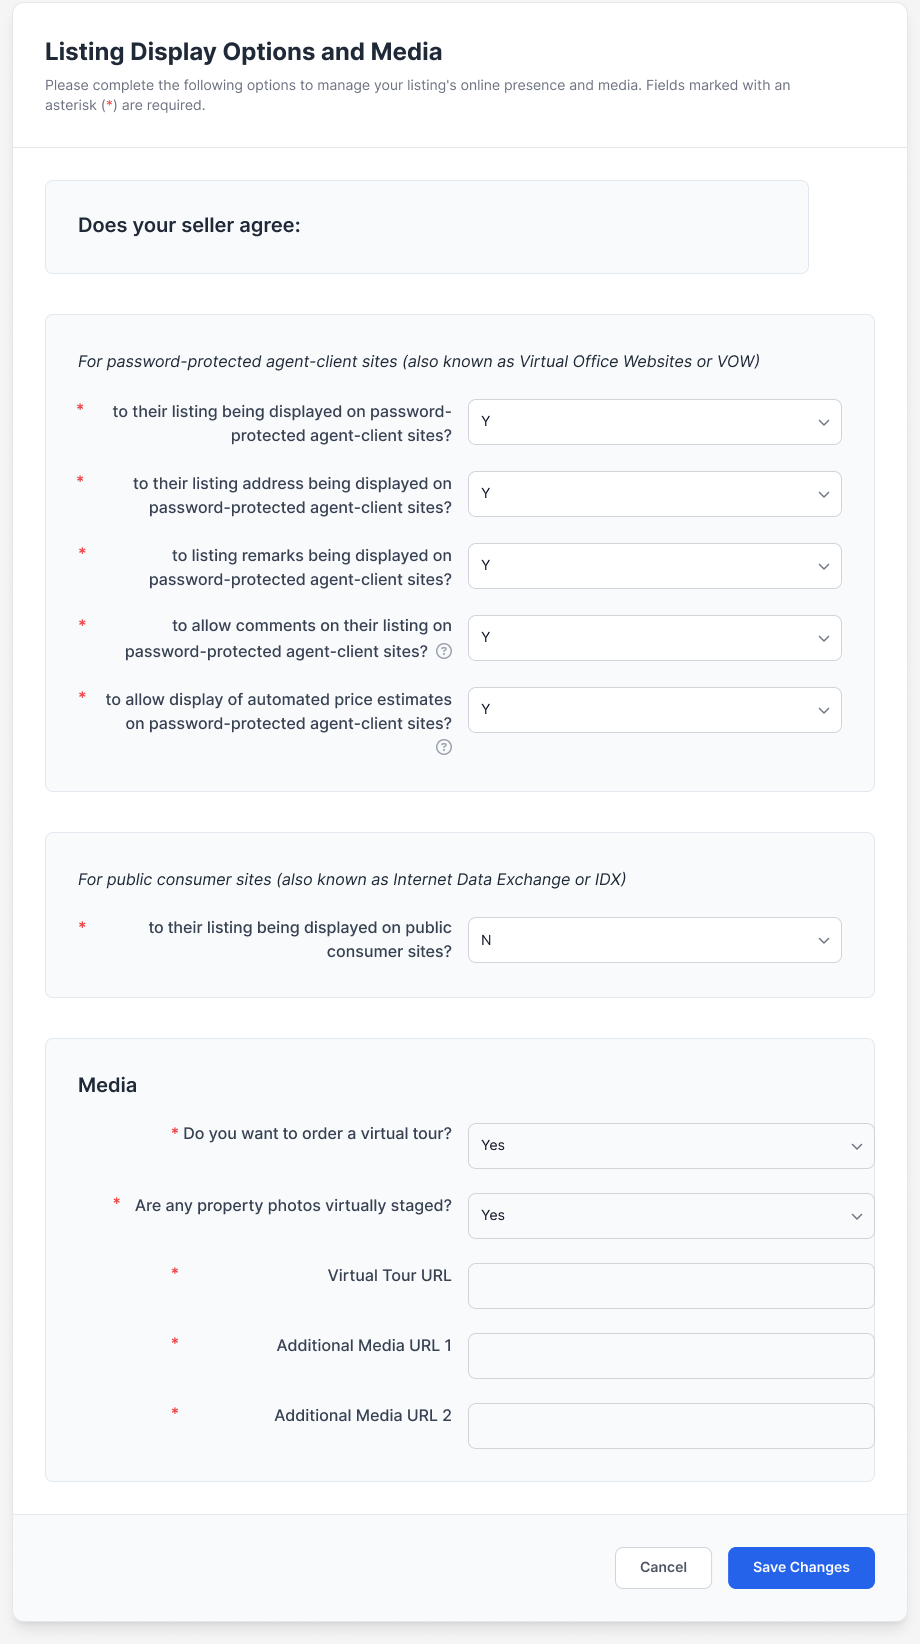This screenshot has width=920, height=1644.
Task: Expand the virtually staged photos dropdown
Action: click(670, 1216)
